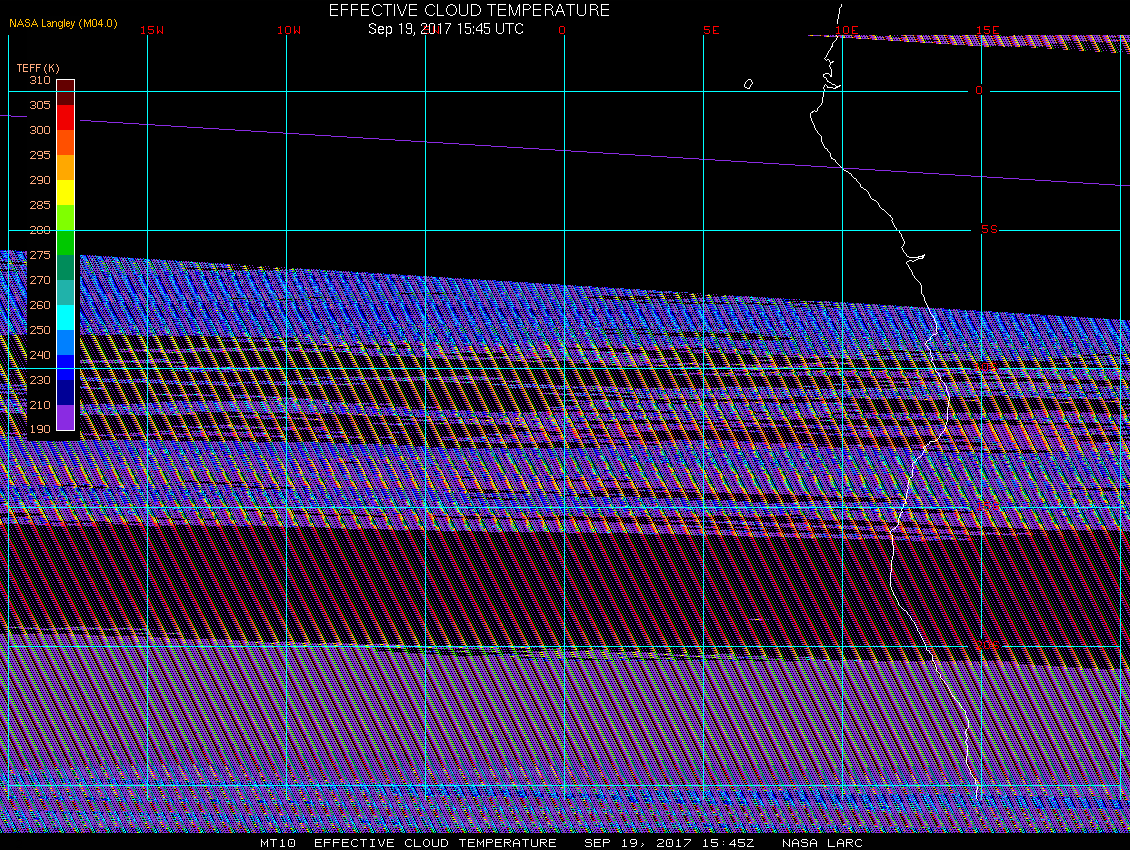Click the NASA LARC text in footer
The width and height of the screenshot is (1130, 850).
(x=822, y=843)
